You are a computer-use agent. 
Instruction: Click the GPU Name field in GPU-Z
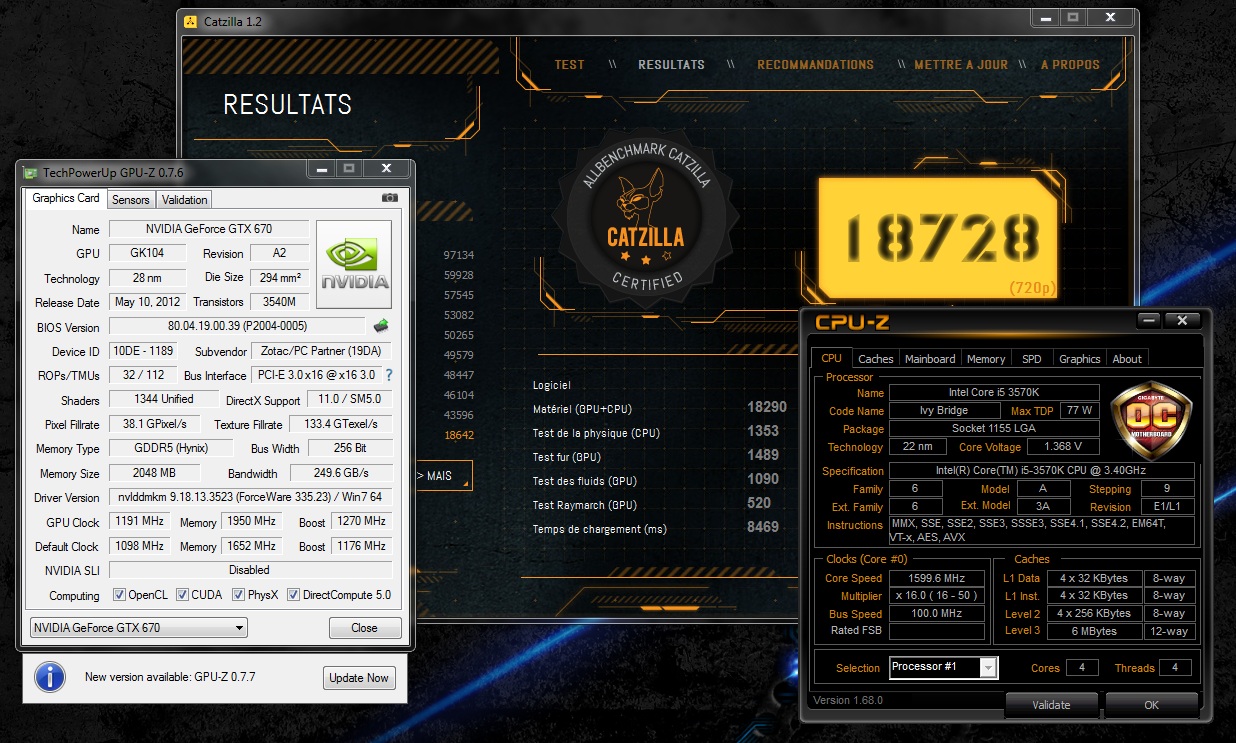207,229
